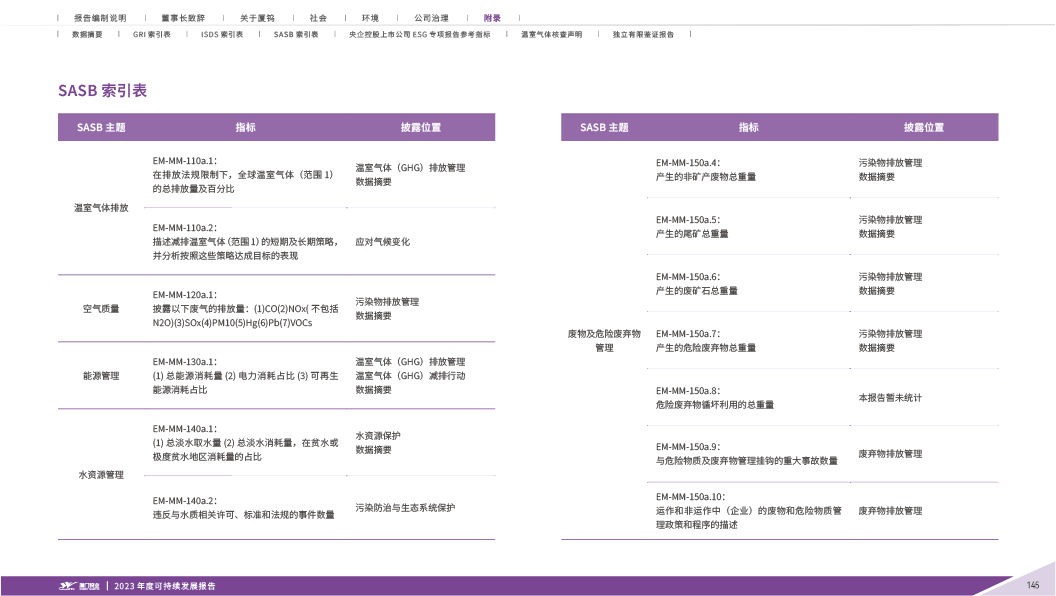The width and height of the screenshot is (1056, 596).
Task: Open the 环境 section tab
Action: click(370, 18)
